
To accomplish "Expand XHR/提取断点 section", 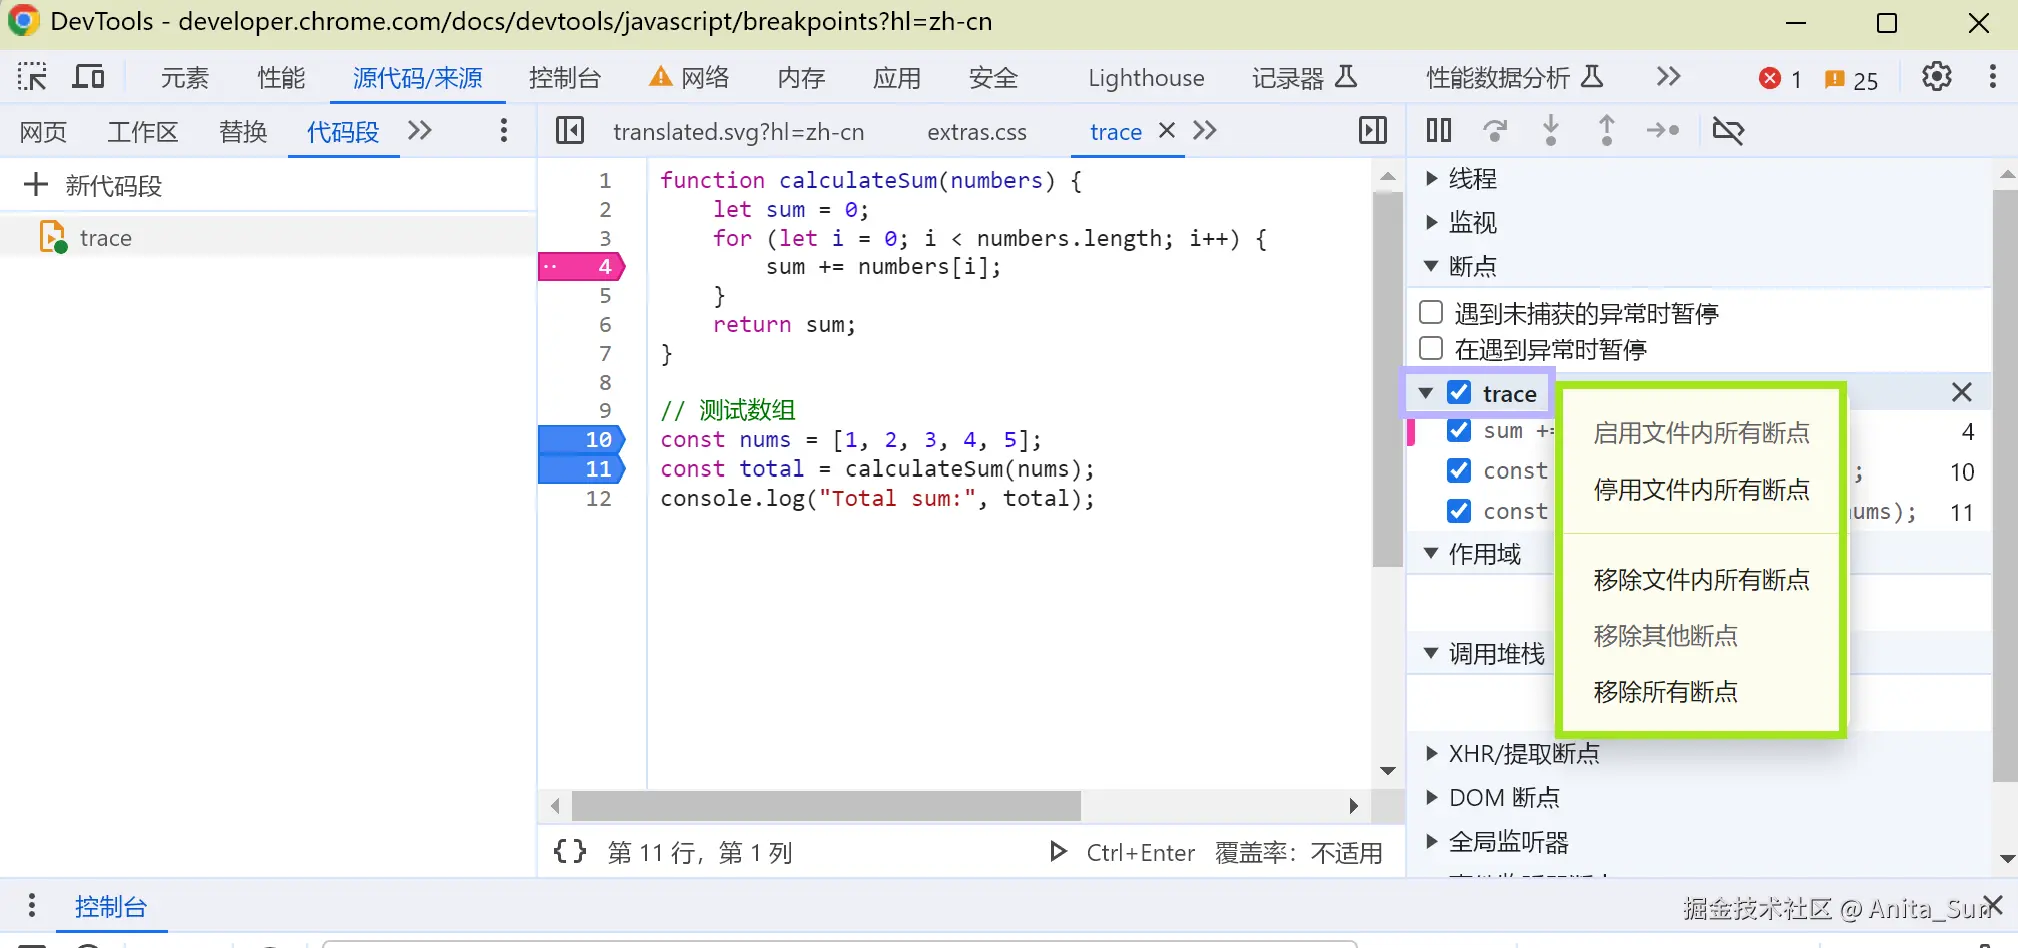I will (x=1431, y=753).
